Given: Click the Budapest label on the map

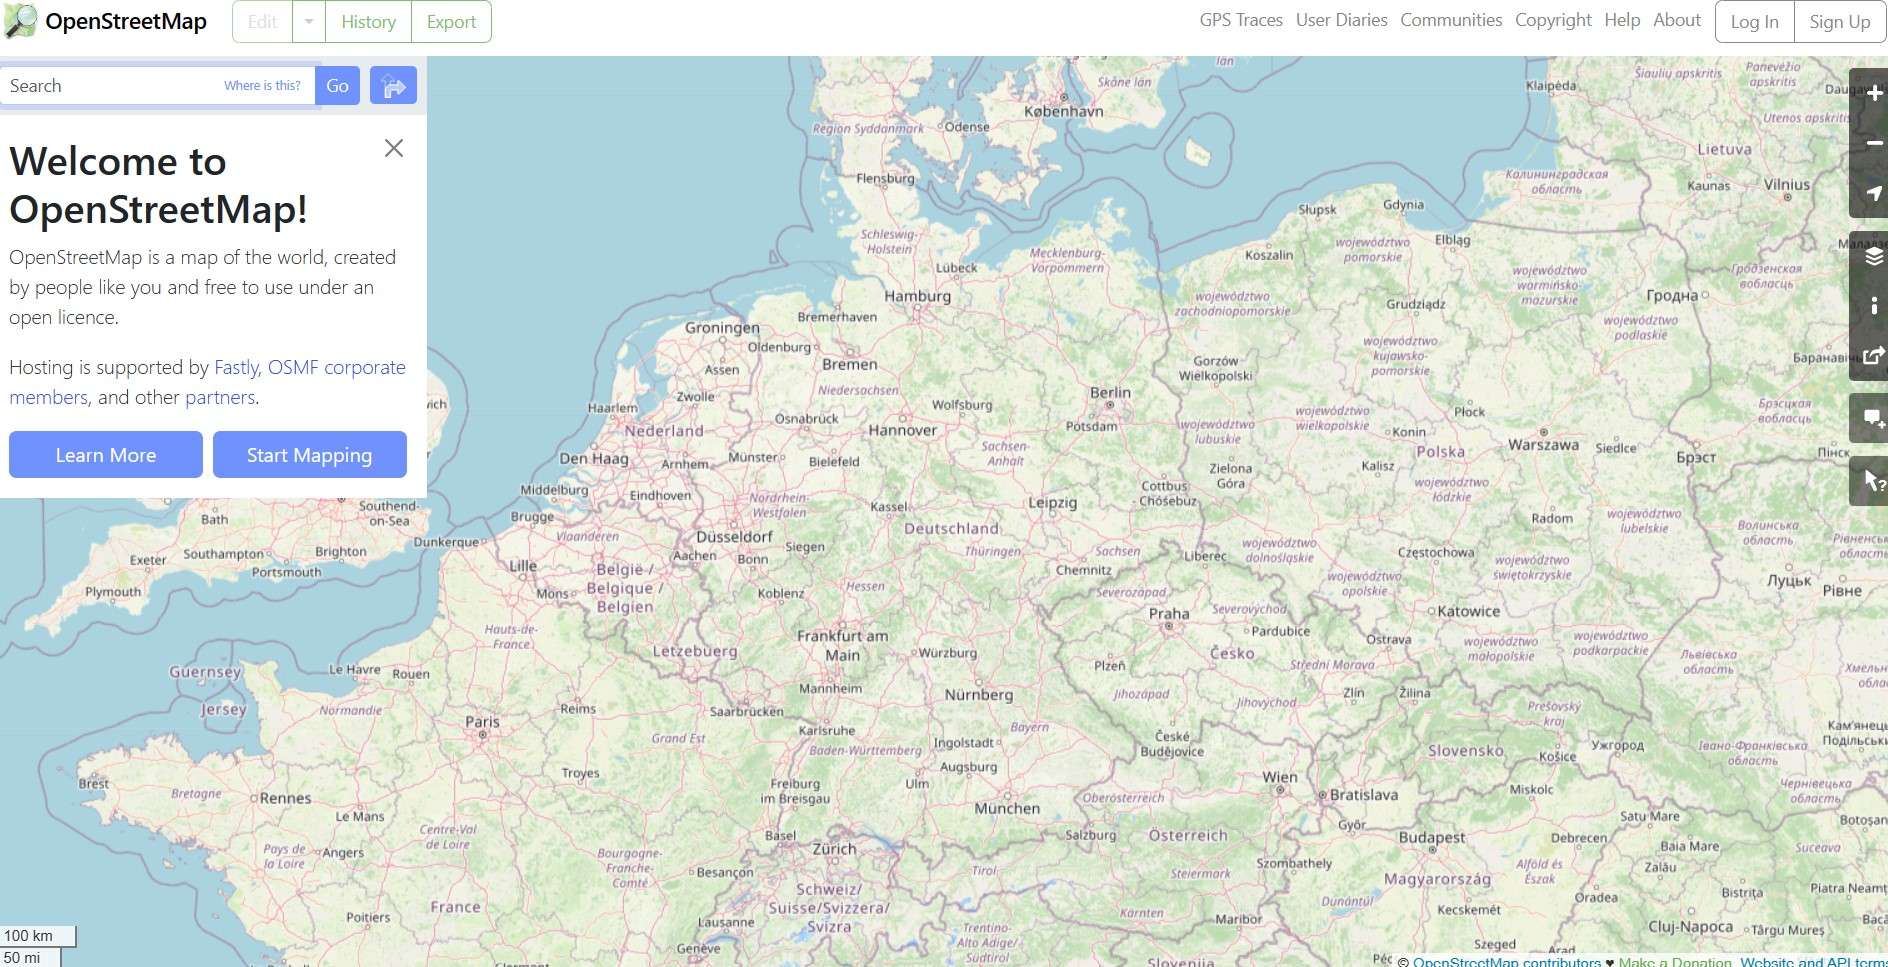Looking at the screenshot, I should coord(1432,837).
